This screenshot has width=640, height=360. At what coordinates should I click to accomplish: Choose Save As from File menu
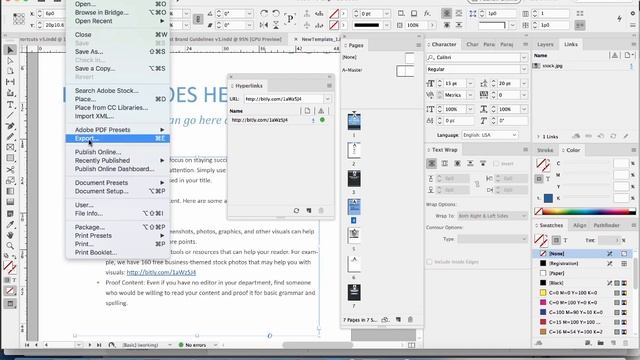pos(118,51)
